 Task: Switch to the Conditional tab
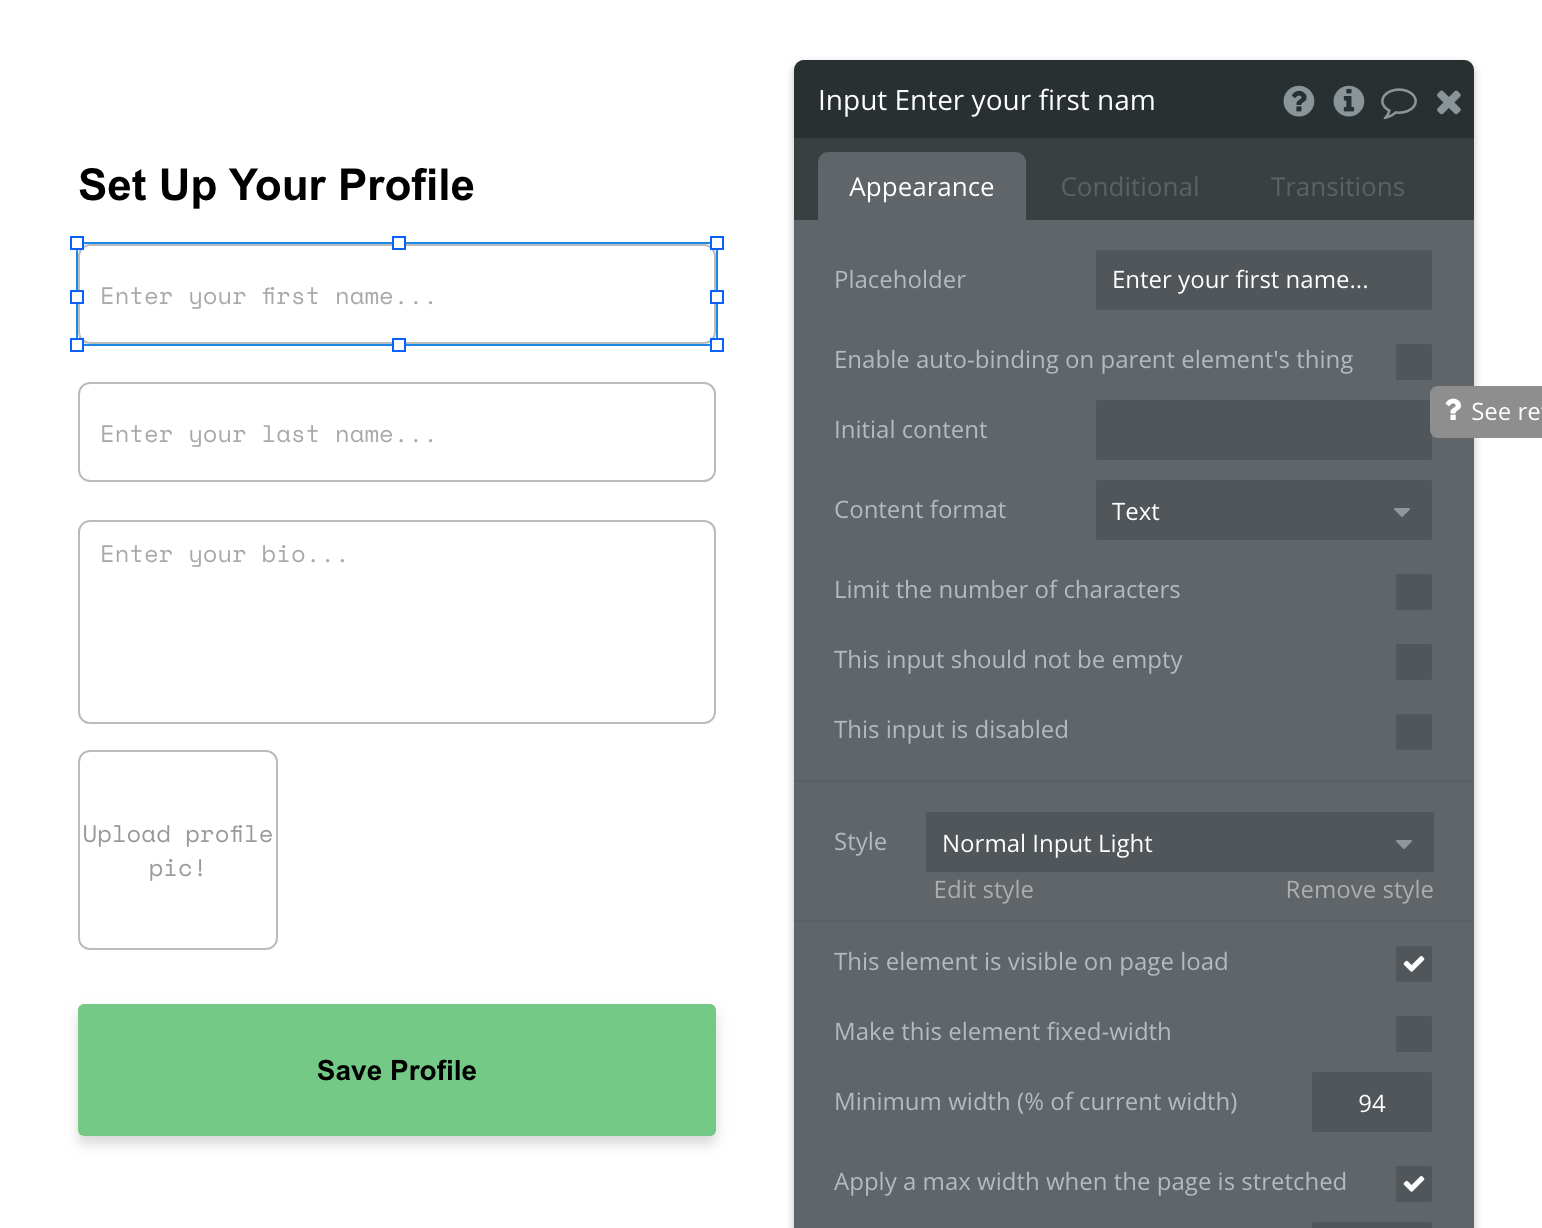pos(1129,186)
